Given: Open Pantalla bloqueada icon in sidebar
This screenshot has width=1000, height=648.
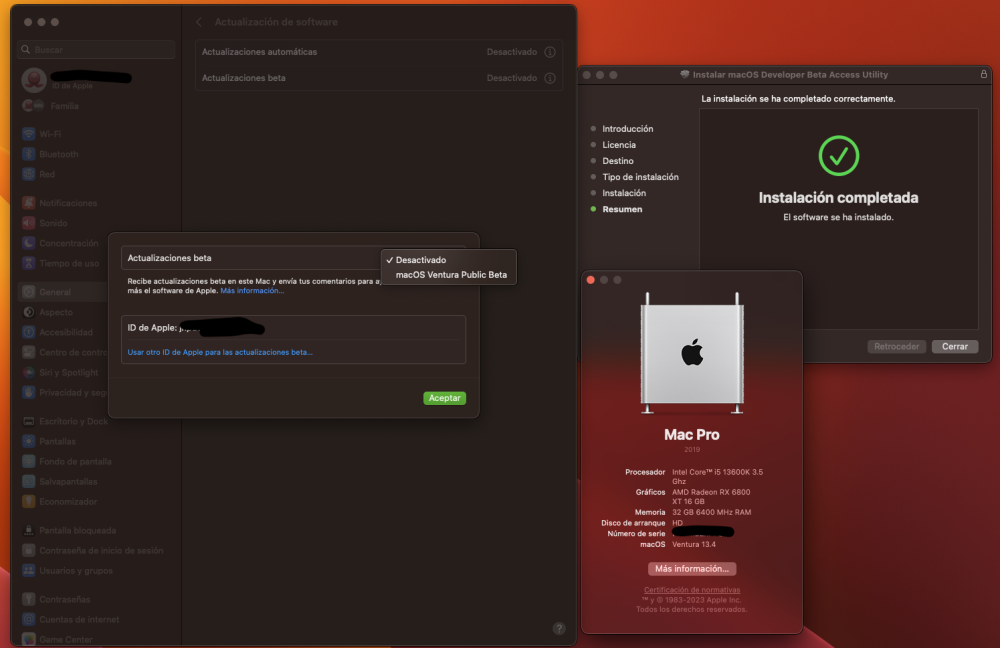Looking at the screenshot, I should click(29, 530).
